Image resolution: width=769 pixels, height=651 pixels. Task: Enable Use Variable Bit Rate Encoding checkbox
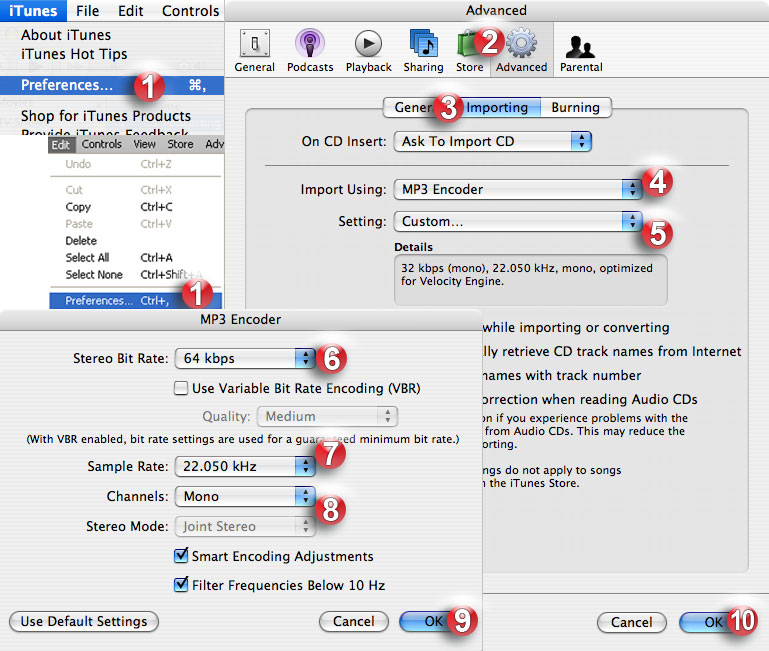(x=181, y=388)
